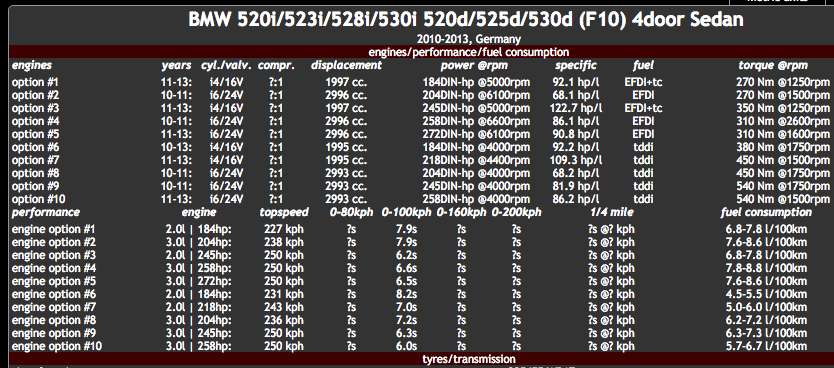Select the 'option #3' engine row label
The width and height of the screenshot is (834, 368).
35,108
